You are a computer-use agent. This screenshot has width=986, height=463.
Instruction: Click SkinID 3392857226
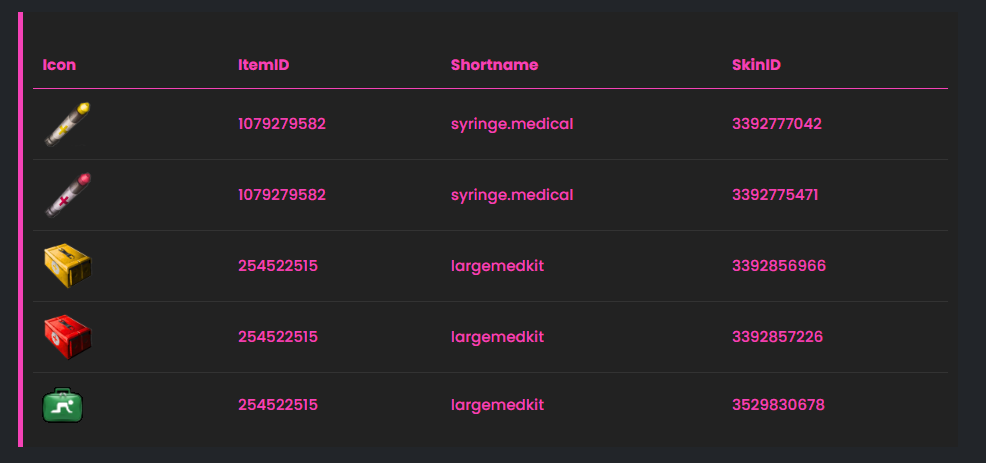(778, 337)
